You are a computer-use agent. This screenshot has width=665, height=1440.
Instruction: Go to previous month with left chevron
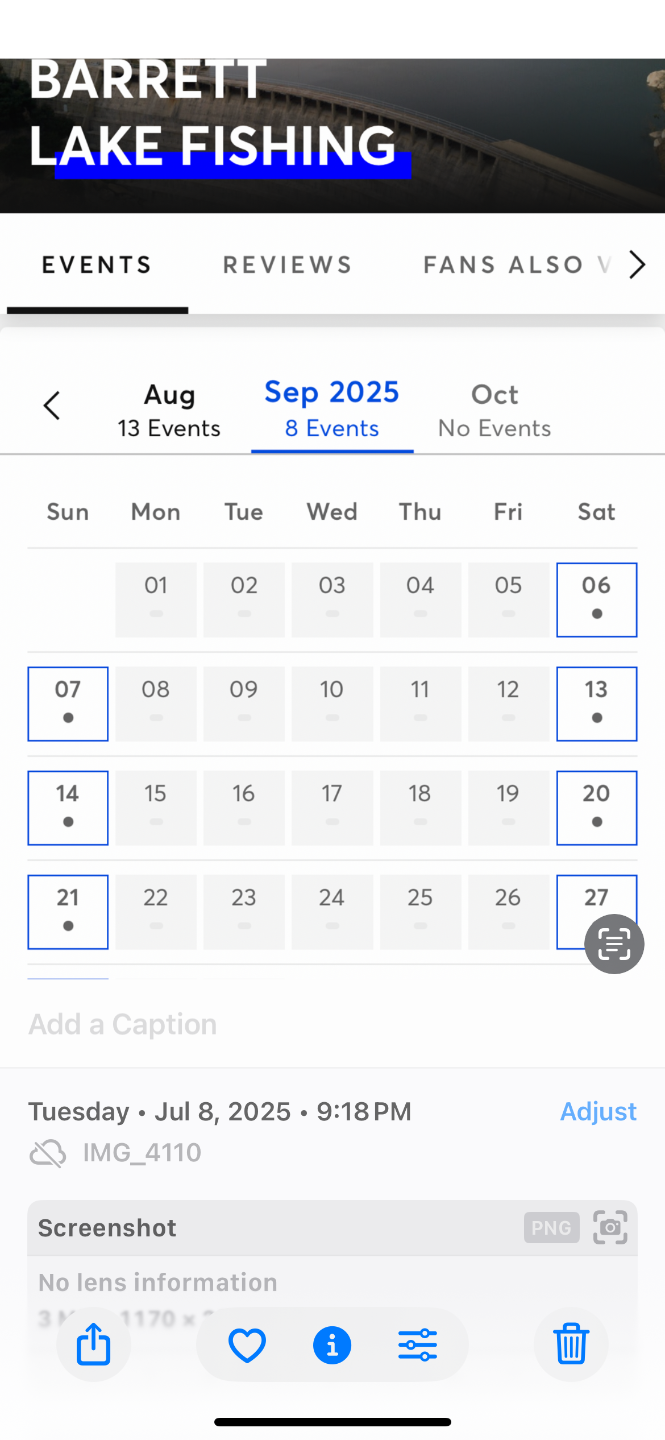tap(52, 406)
